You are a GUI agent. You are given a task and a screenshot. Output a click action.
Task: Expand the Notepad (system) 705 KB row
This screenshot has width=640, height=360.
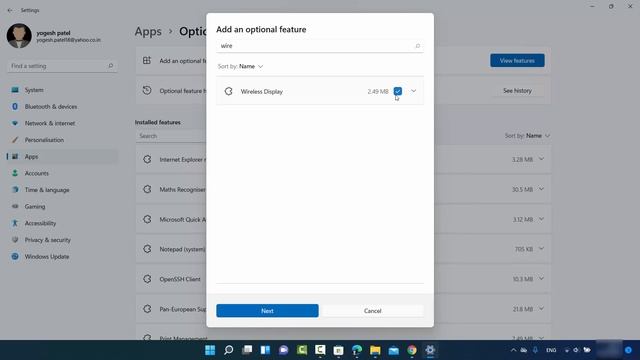(541, 249)
